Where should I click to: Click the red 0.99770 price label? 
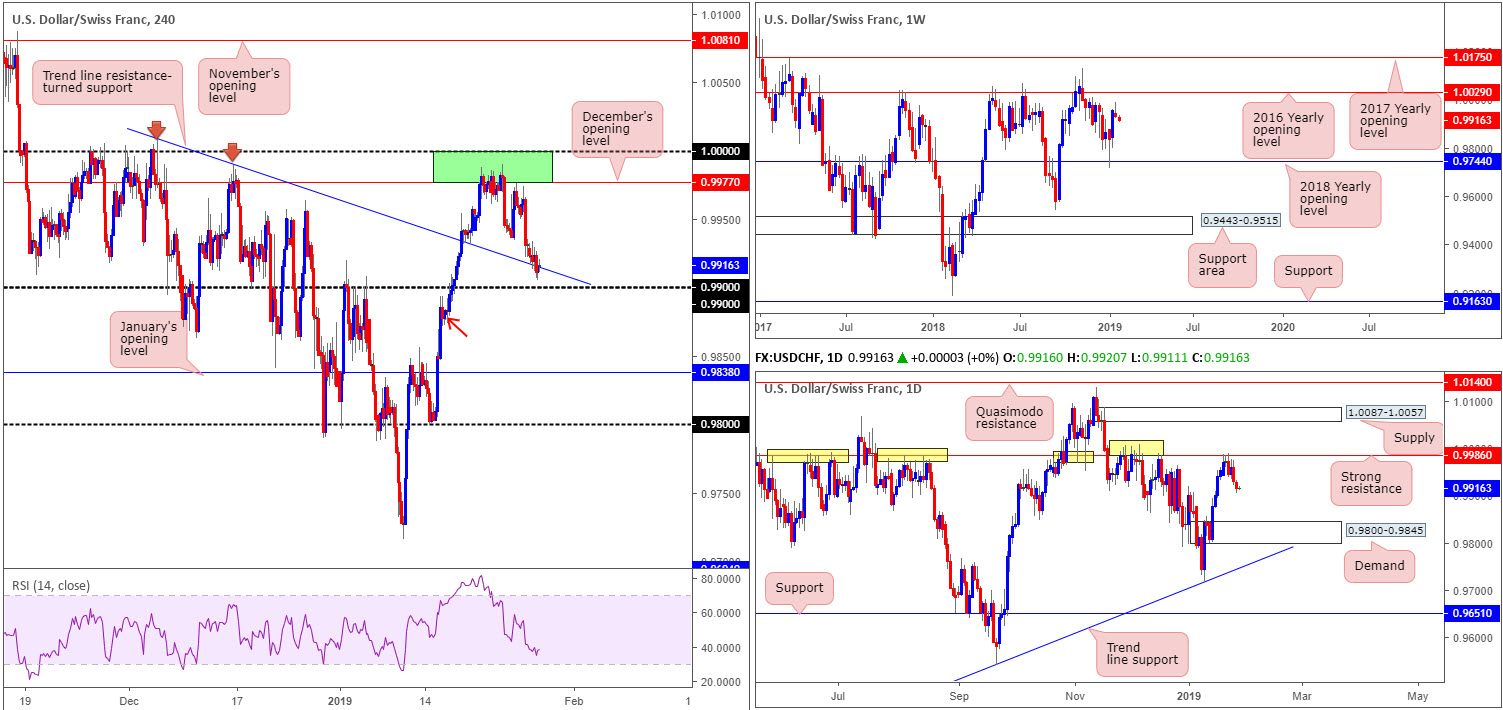tap(721, 182)
